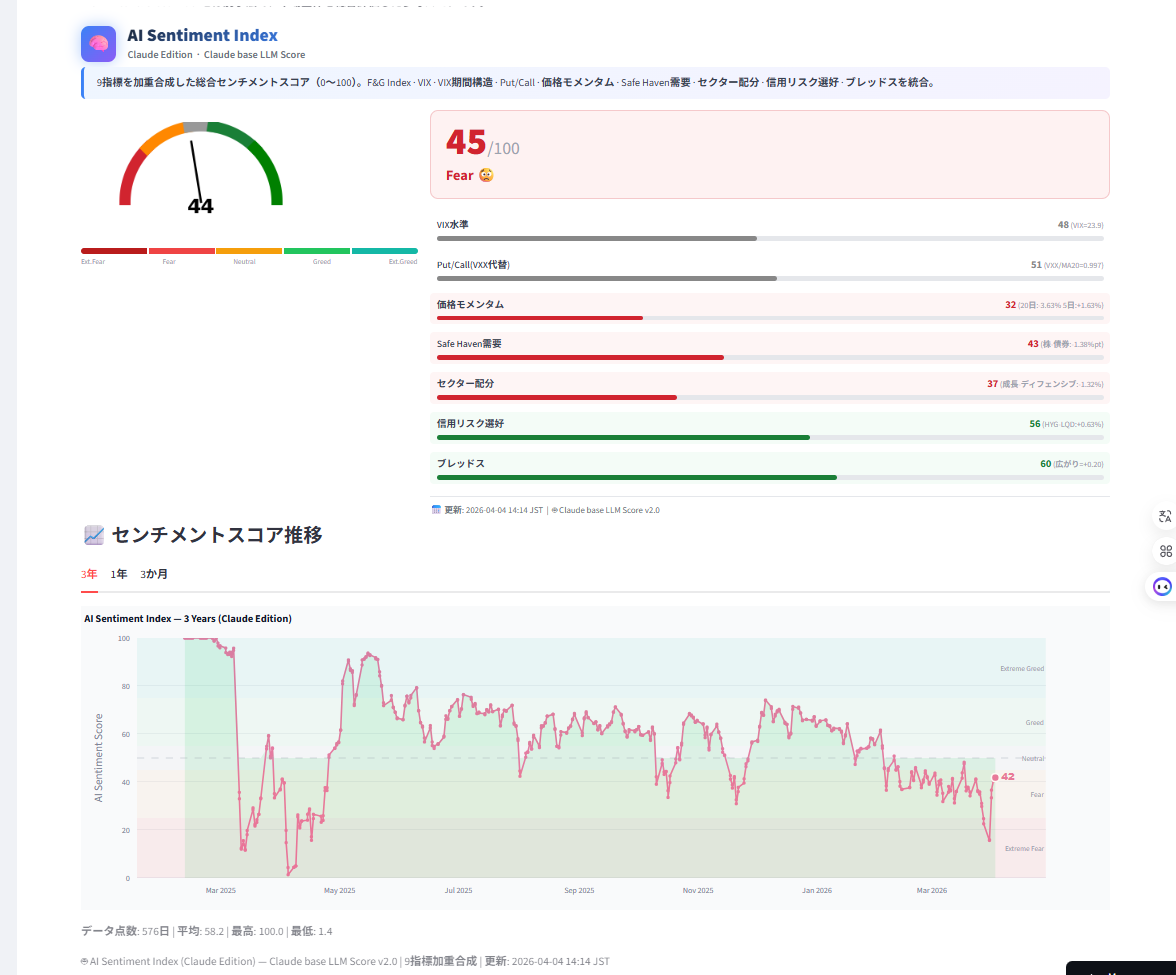Click the chart title AI Sentiment Index — 3 Years
1176x975 pixels.
(188, 619)
